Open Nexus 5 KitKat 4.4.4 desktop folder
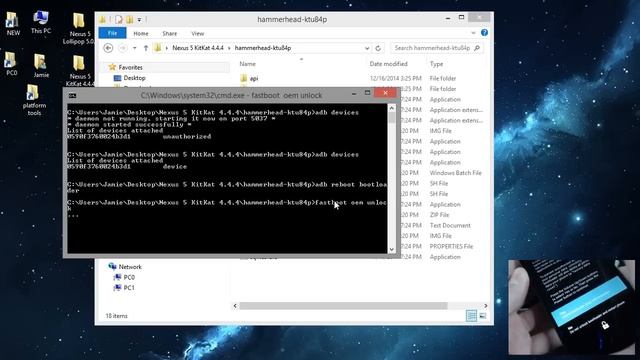 pyautogui.click(x=80, y=71)
